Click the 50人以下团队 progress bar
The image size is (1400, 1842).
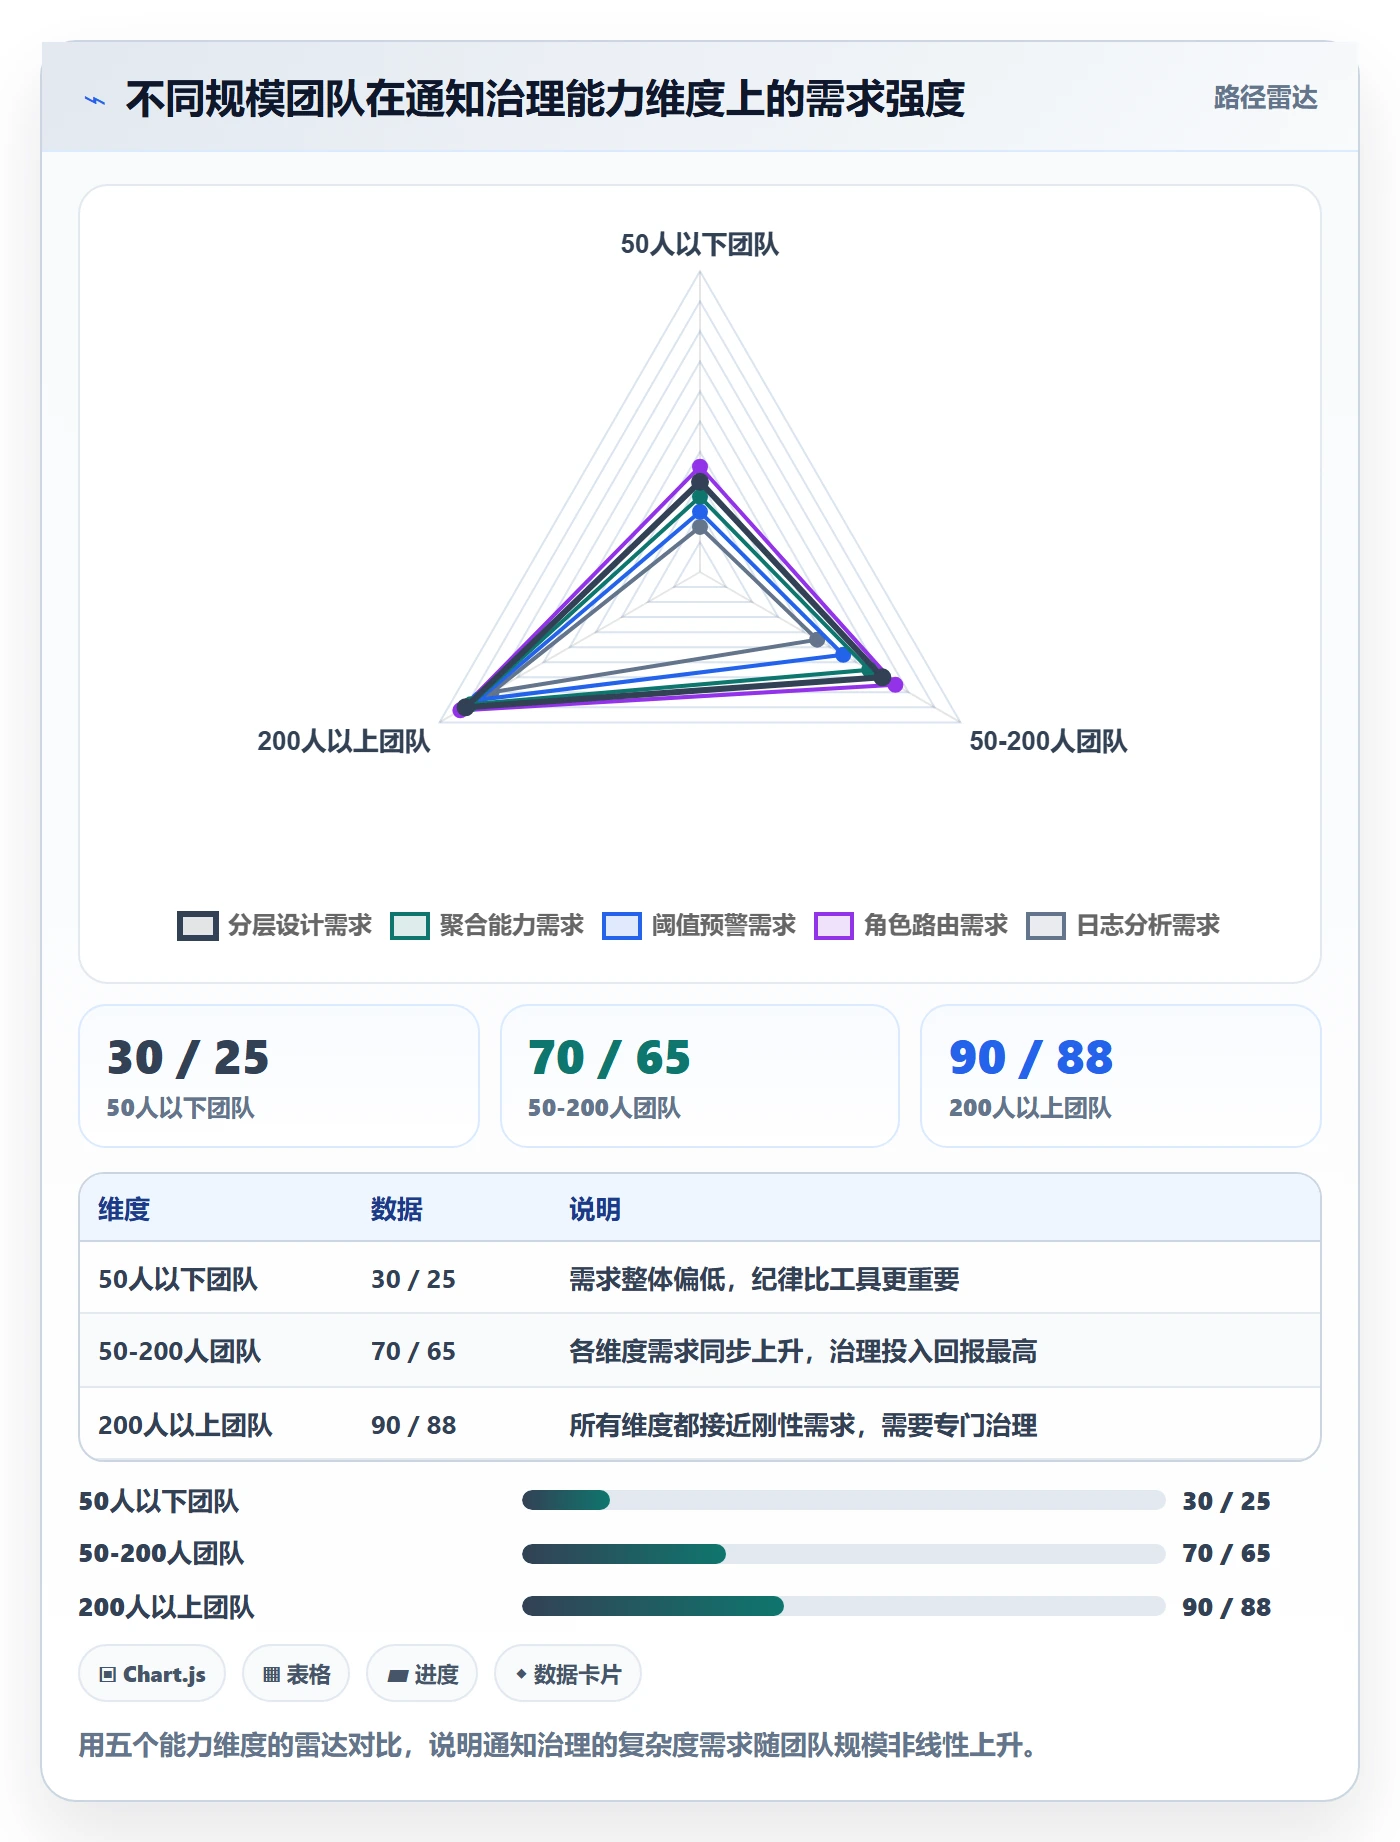coord(843,1500)
